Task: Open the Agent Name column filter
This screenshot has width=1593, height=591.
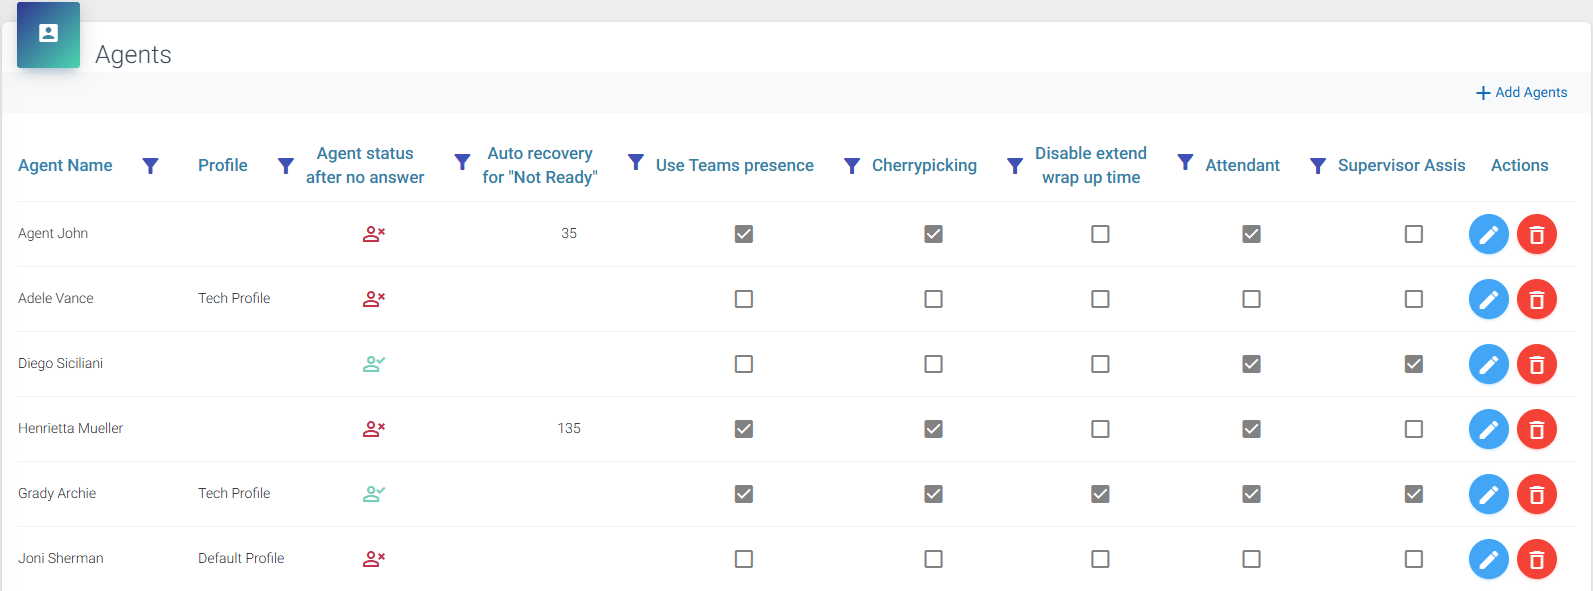Action: coord(150,166)
